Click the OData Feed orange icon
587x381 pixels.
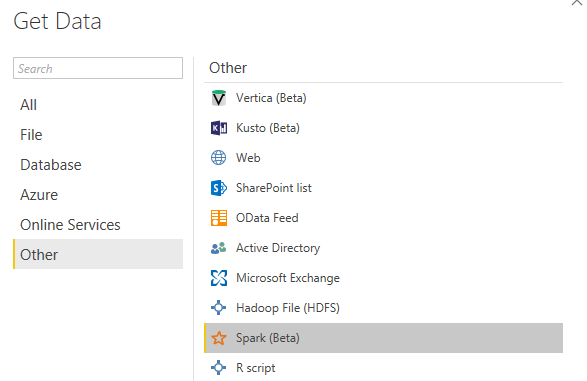pos(219,218)
